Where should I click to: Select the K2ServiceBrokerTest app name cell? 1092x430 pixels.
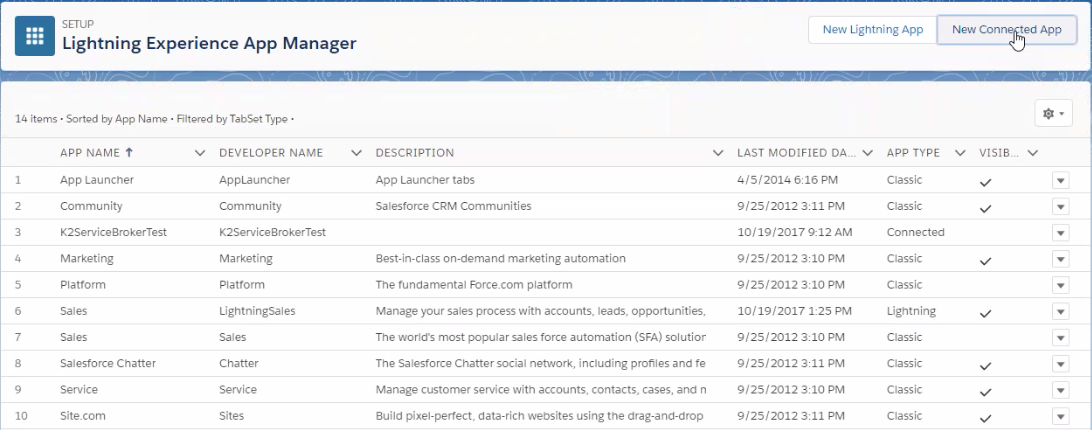113,232
